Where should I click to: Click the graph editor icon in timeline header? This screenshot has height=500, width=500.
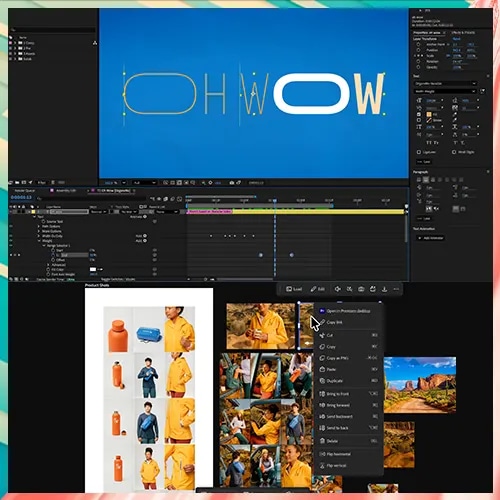pos(179,199)
